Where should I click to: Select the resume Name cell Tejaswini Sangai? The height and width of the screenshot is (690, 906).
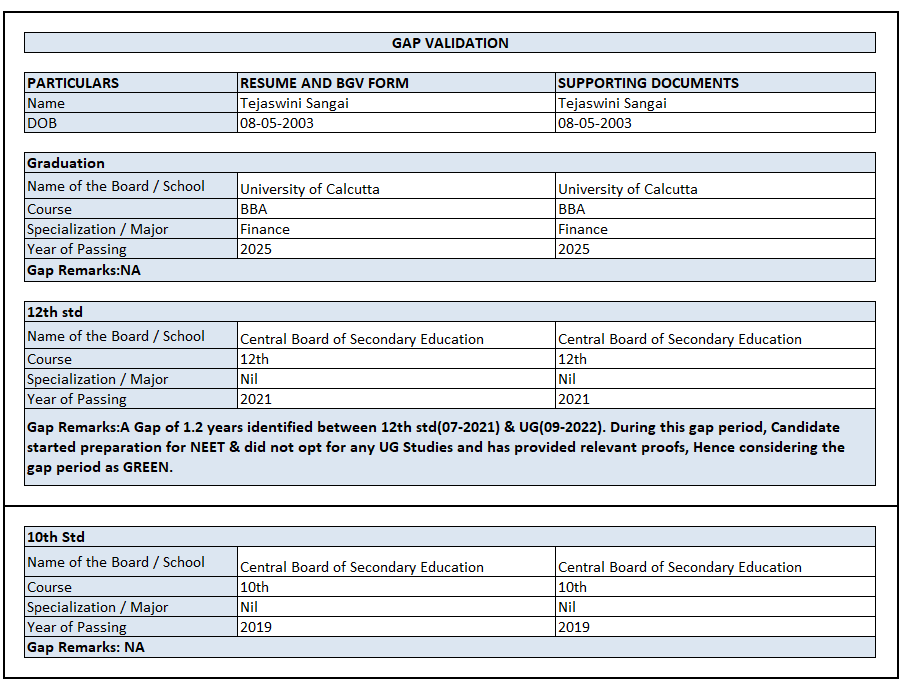(x=396, y=103)
